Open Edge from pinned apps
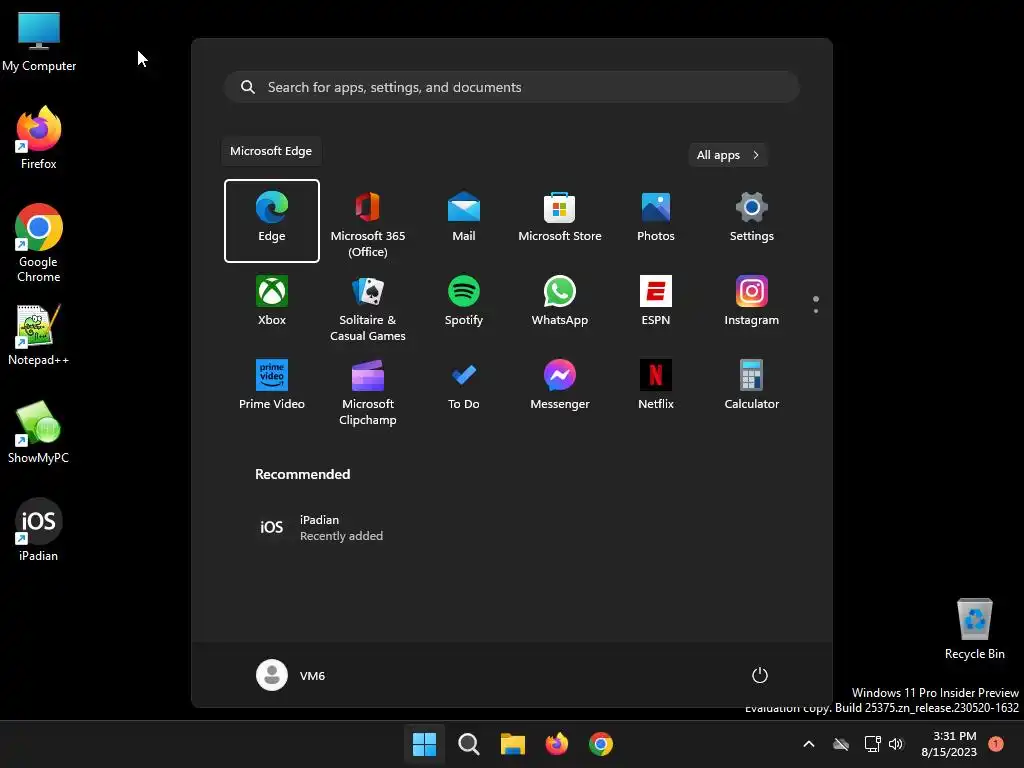This screenshot has height=768, width=1024. point(272,221)
